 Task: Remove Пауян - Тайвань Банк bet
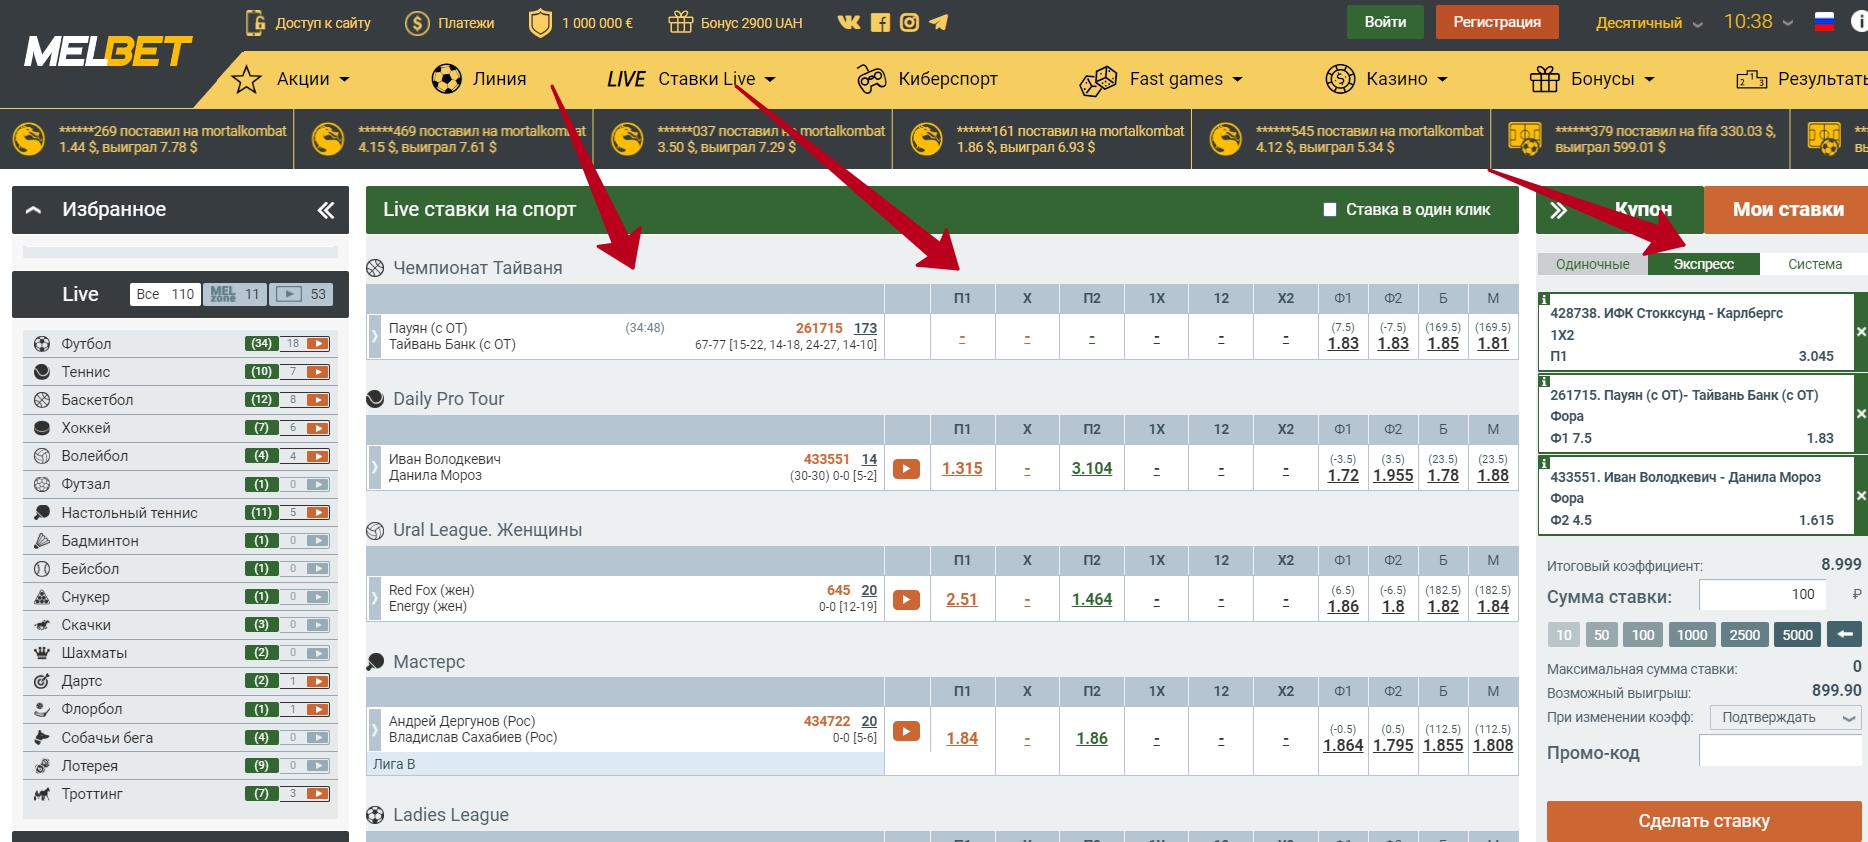click(1860, 414)
